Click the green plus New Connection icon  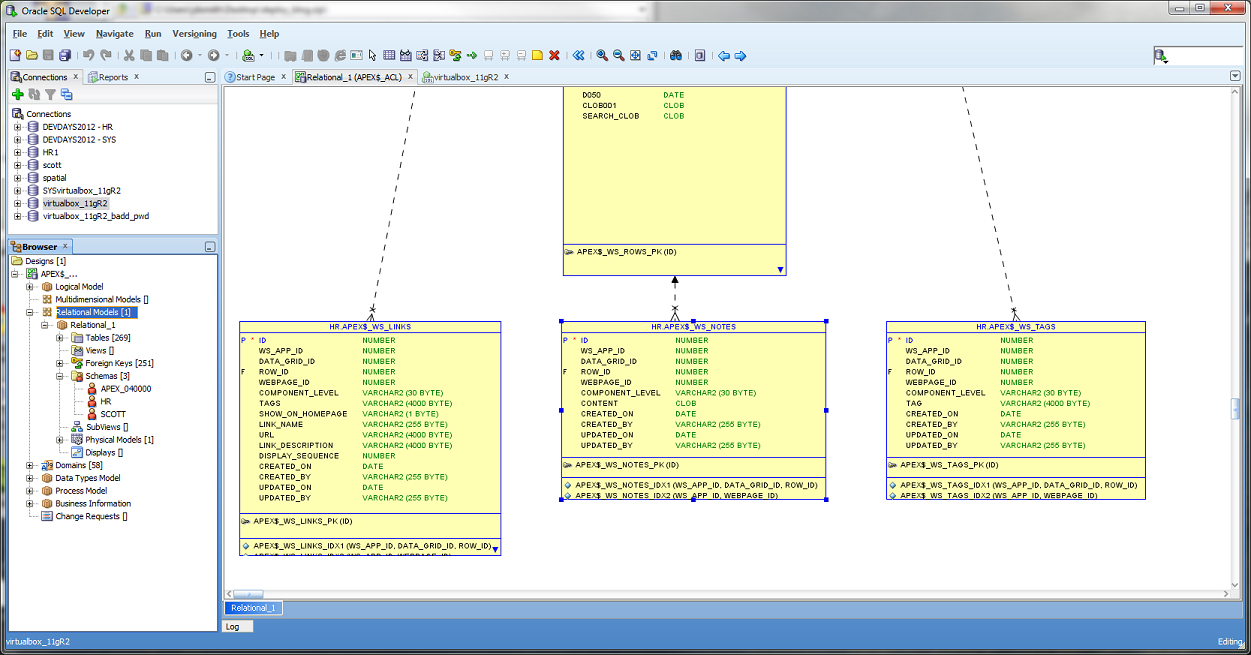click(x=17, y=94)
